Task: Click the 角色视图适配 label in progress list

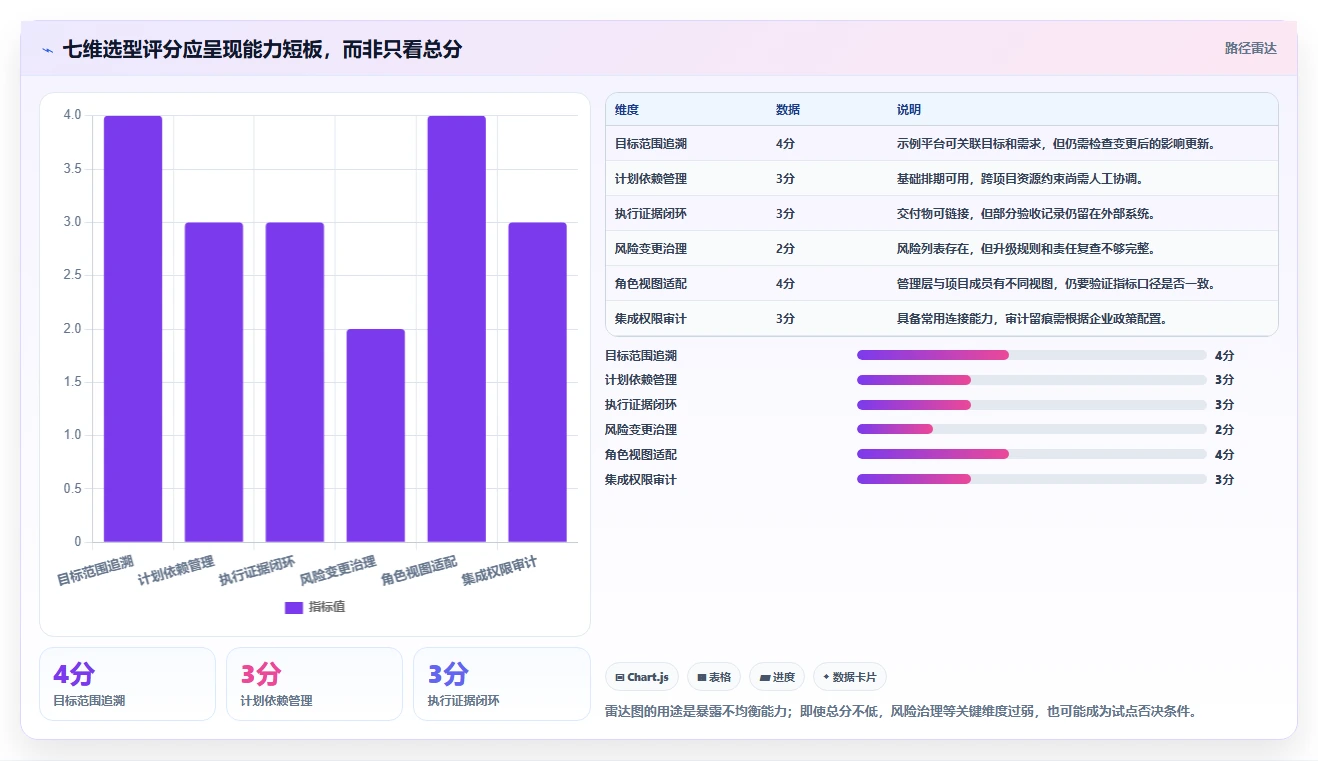Action: 641,455
